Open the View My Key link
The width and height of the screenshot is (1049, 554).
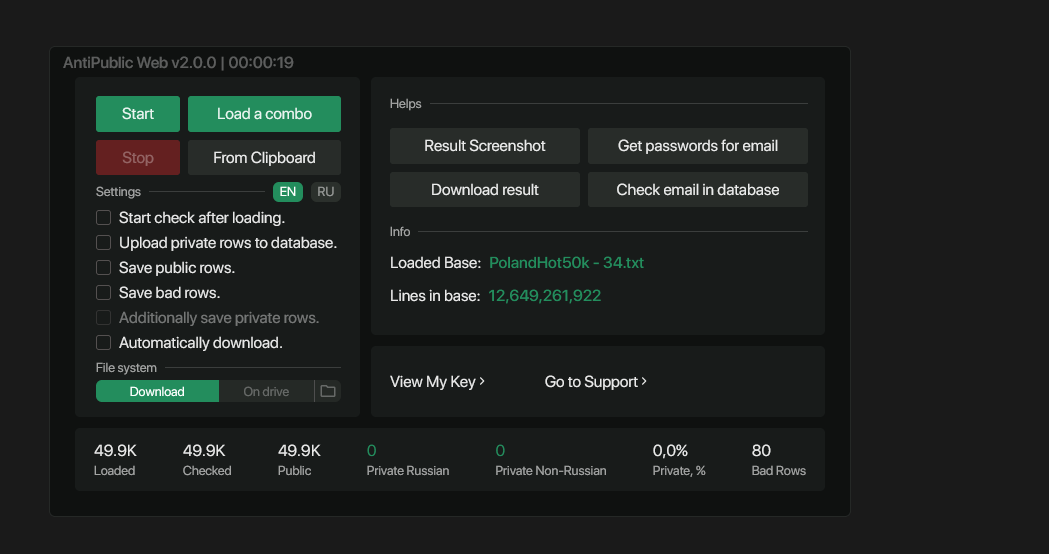point(438,381)
